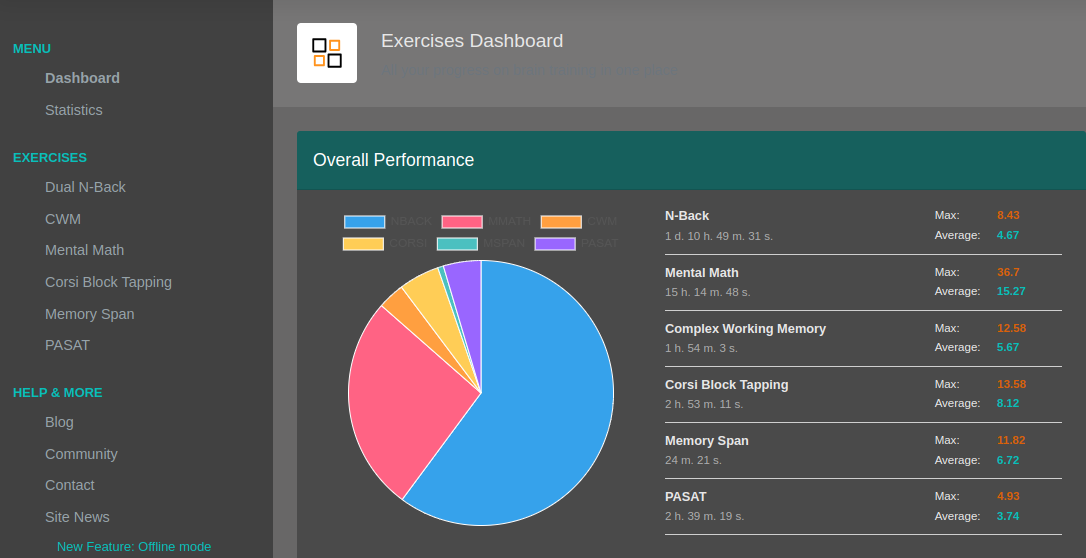
Task: Click CWM max value 12.58
Action: (1011, 328)
